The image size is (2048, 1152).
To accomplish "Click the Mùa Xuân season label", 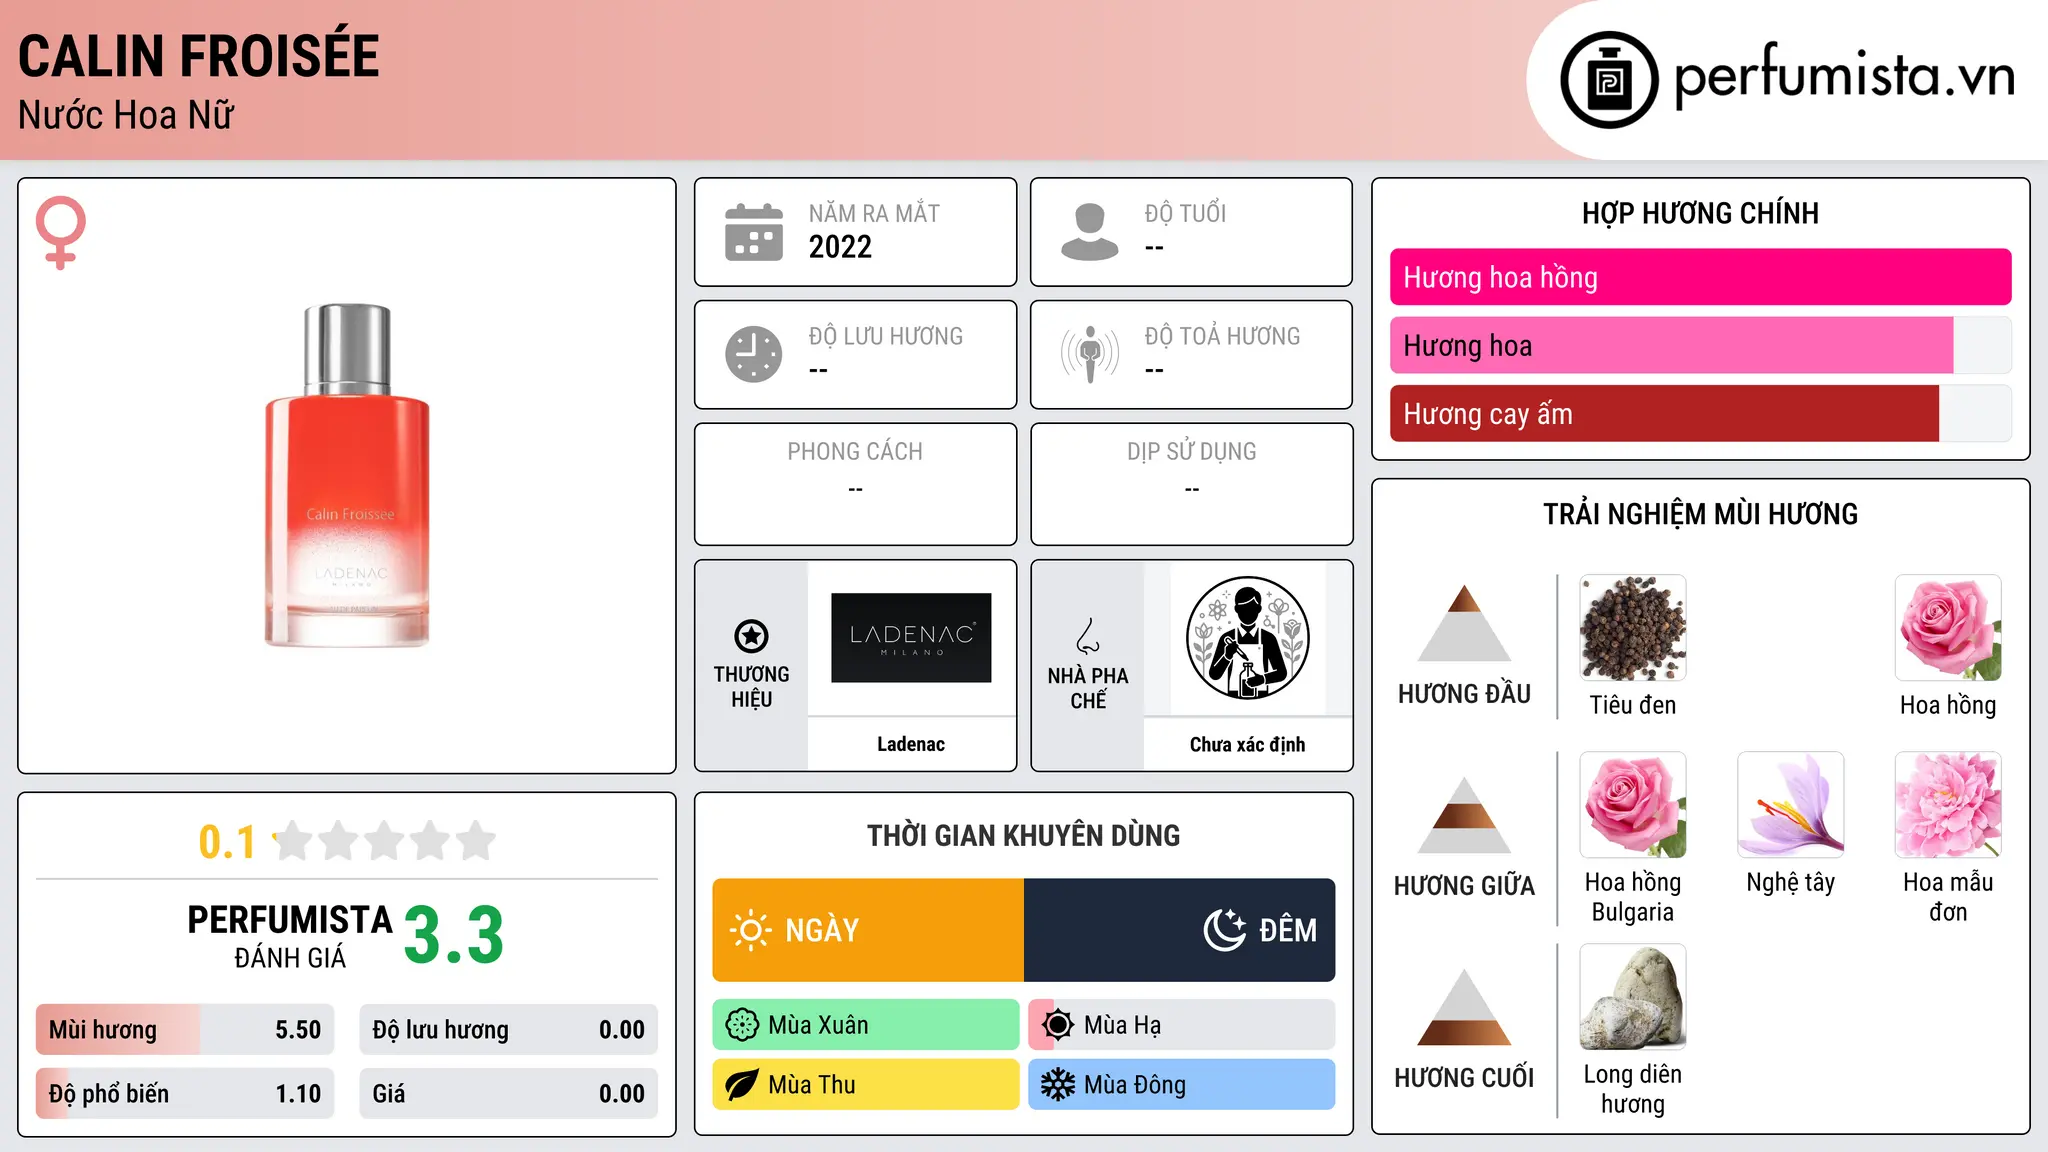I will pyautogui.click(x=818, y=1025).
